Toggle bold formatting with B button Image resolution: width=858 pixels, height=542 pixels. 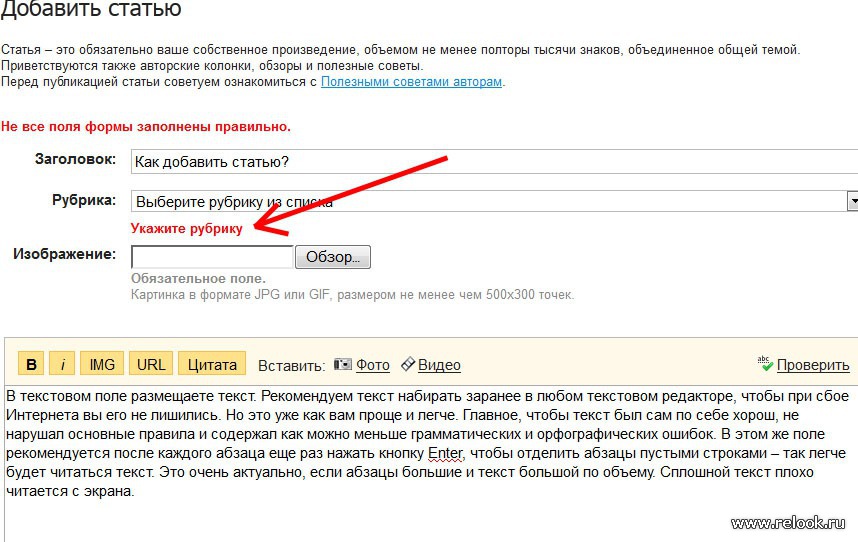click(31, 364)
